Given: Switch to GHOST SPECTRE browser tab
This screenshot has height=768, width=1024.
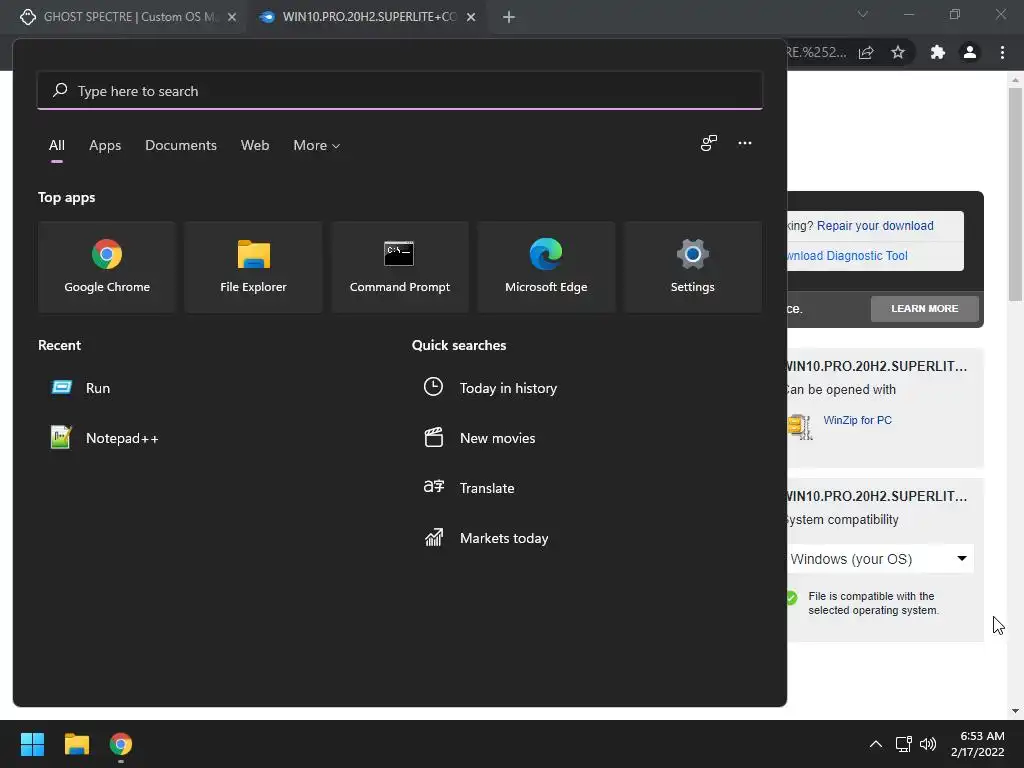Looking at the screenshot, I should (128, 17).
